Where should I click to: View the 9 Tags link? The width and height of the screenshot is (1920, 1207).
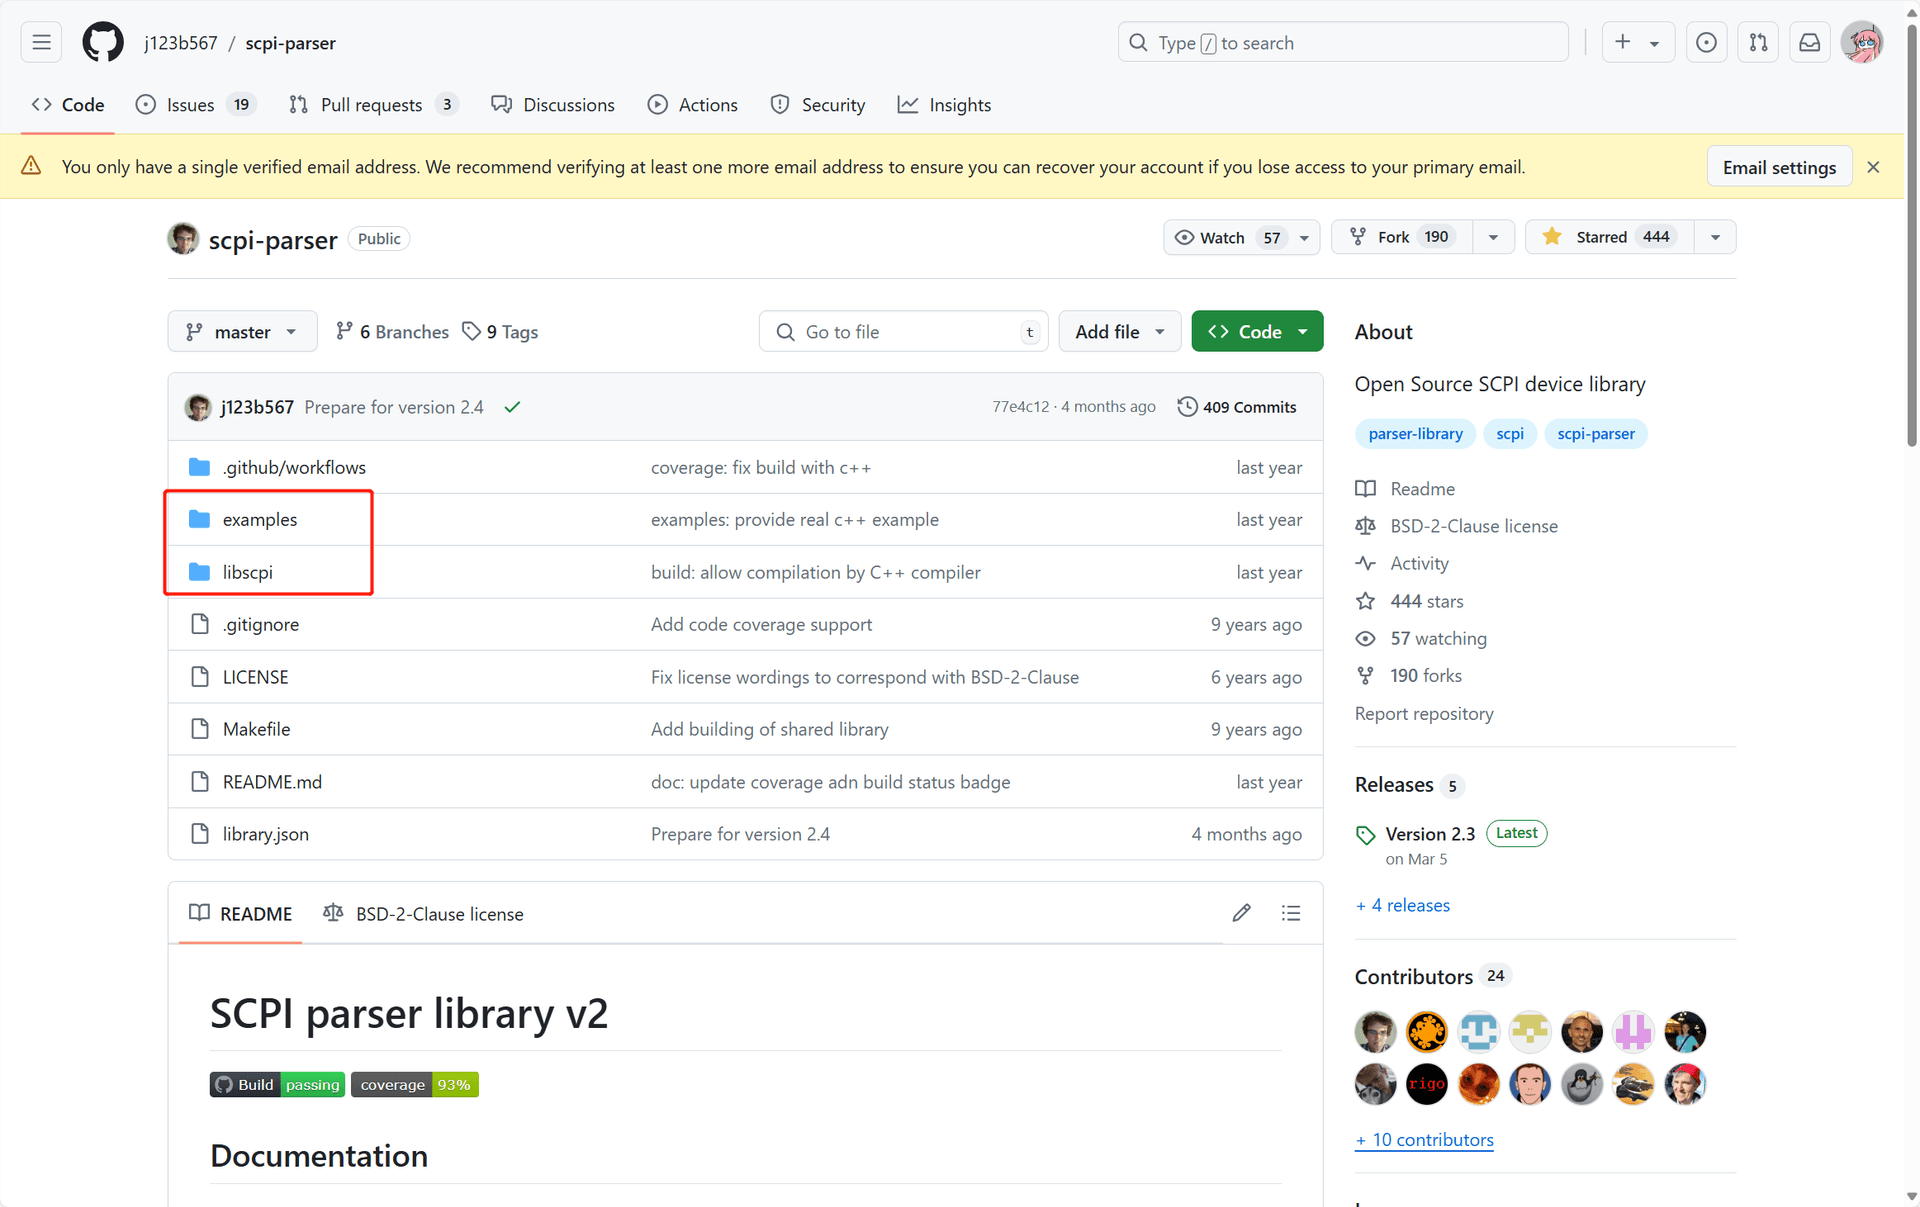coord(500,331)
